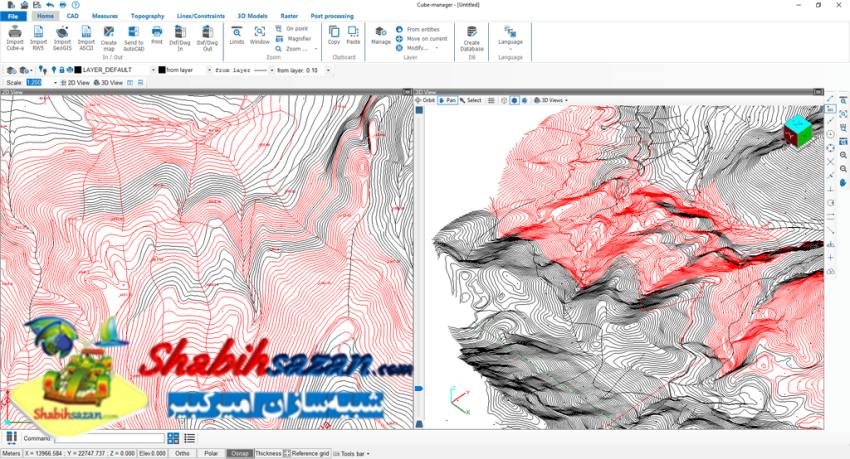Image resolution: width=850 pixels, height=459 pixels.
Task: Toggle Polar tracking in status bar
Action: coord(211,453)
